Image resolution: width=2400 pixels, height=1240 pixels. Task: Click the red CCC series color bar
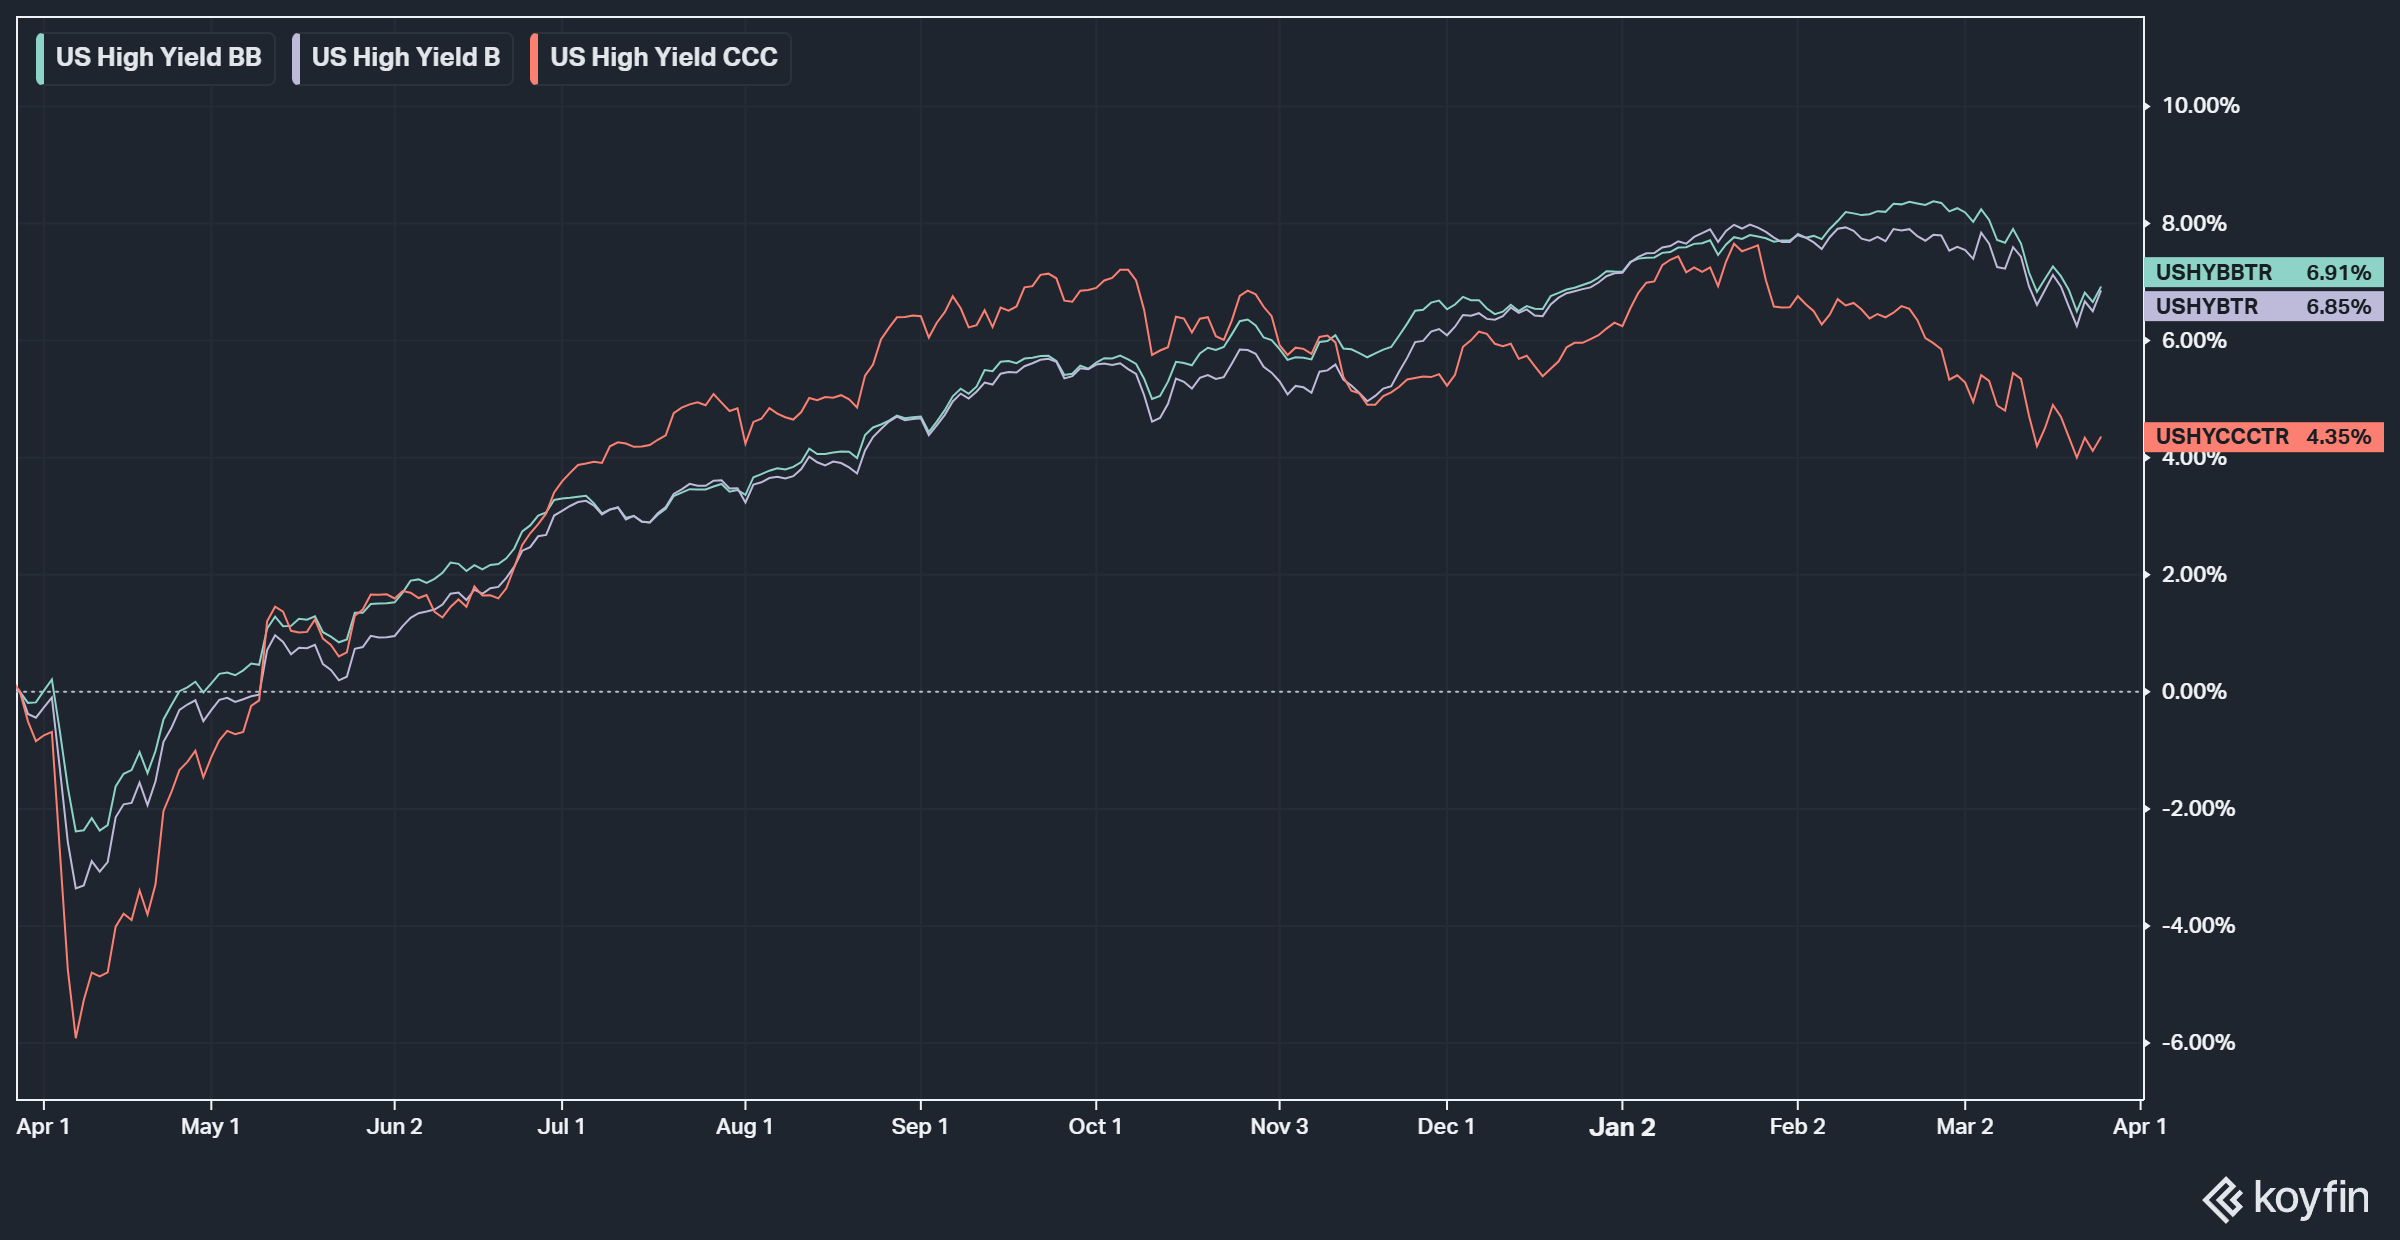[534, 58]
